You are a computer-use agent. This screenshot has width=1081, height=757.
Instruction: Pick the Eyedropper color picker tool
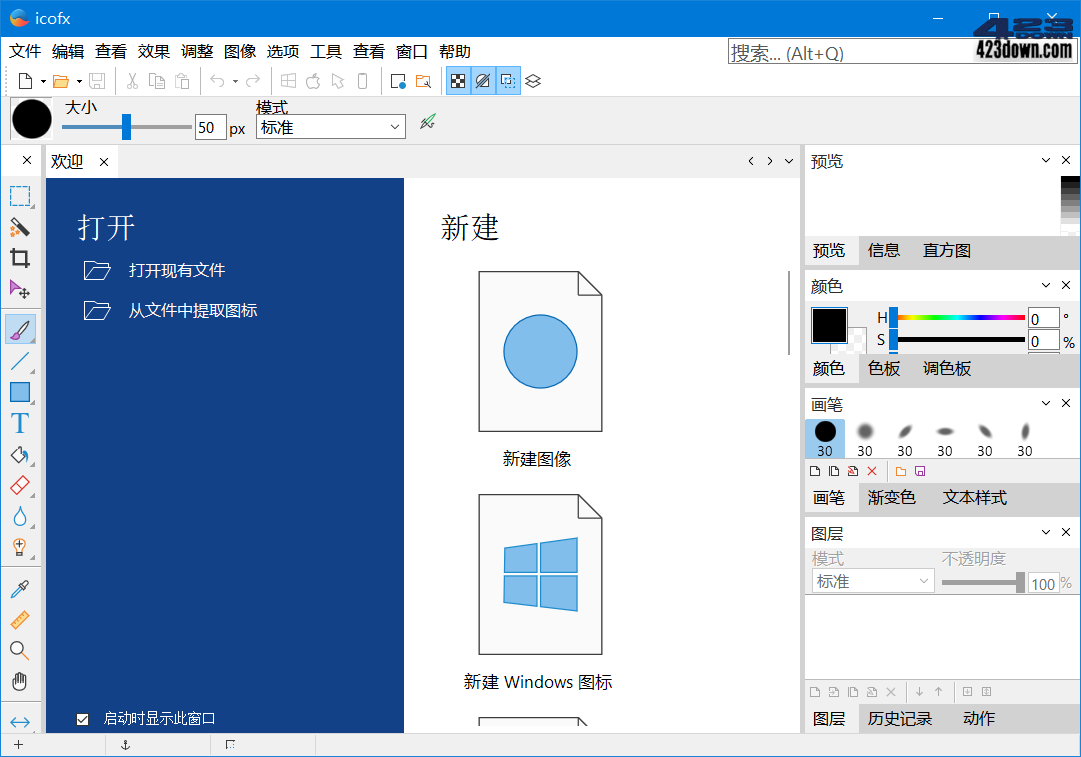click(20, 588)
